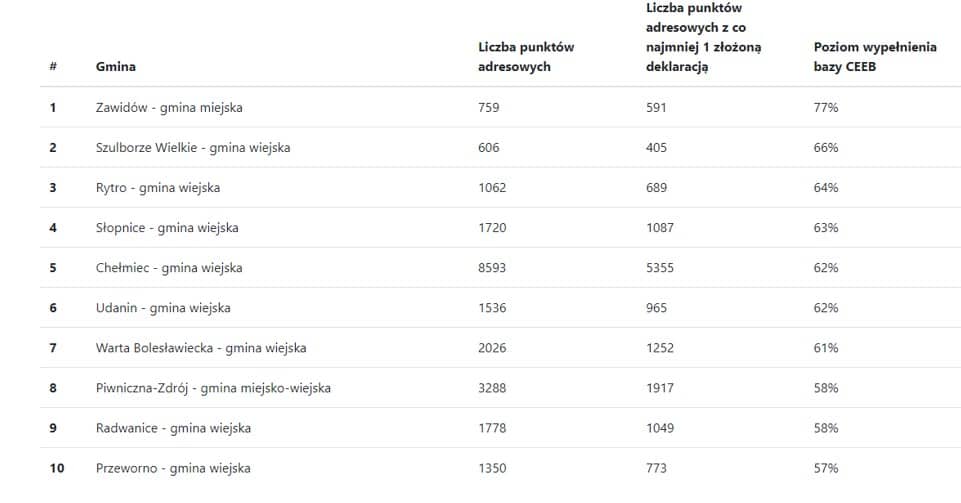Select Szulborze Wielkie - gmina wiejska

click(x=193, y=147)
